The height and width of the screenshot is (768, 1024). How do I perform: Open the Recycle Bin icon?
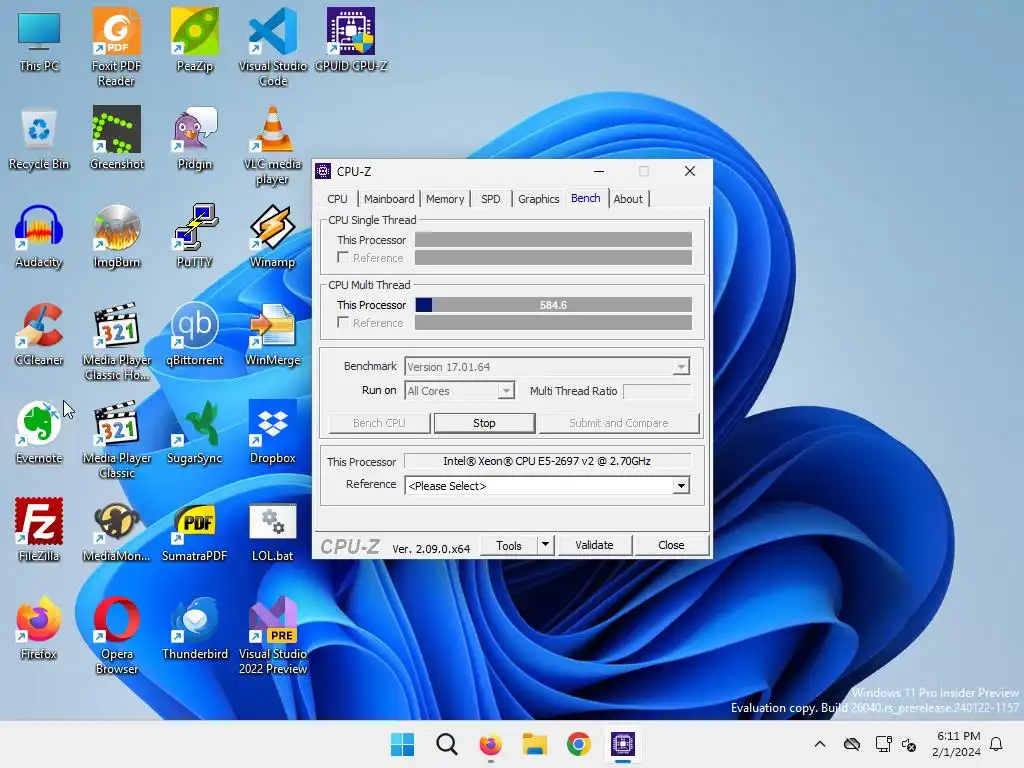[39, 139]
